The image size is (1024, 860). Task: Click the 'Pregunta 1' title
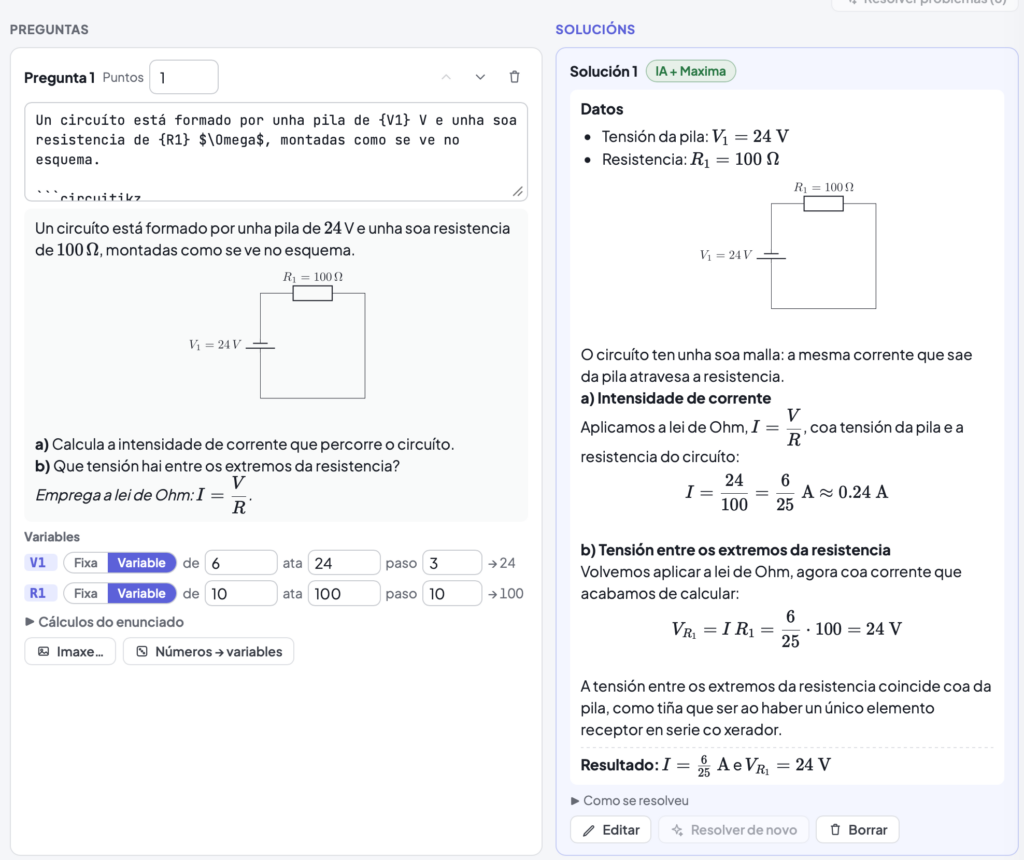pos(59,78)
